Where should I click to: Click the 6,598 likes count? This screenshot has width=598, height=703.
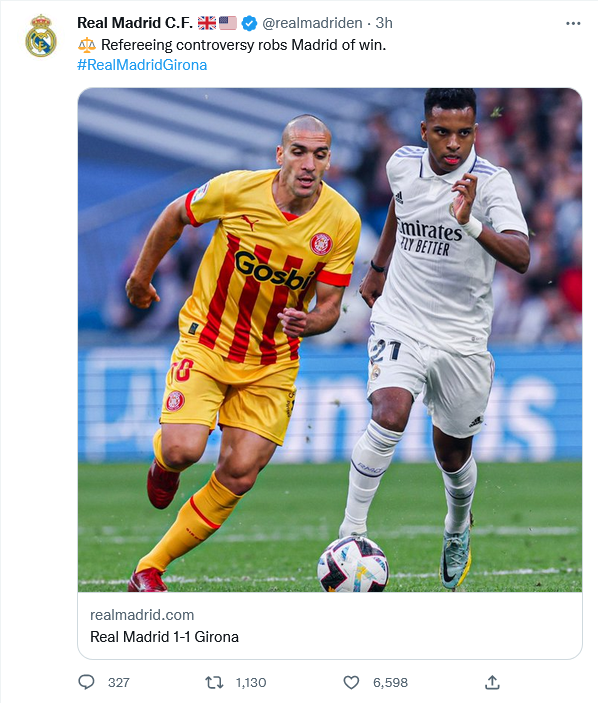pyautogui.click(x=390, y=682)
